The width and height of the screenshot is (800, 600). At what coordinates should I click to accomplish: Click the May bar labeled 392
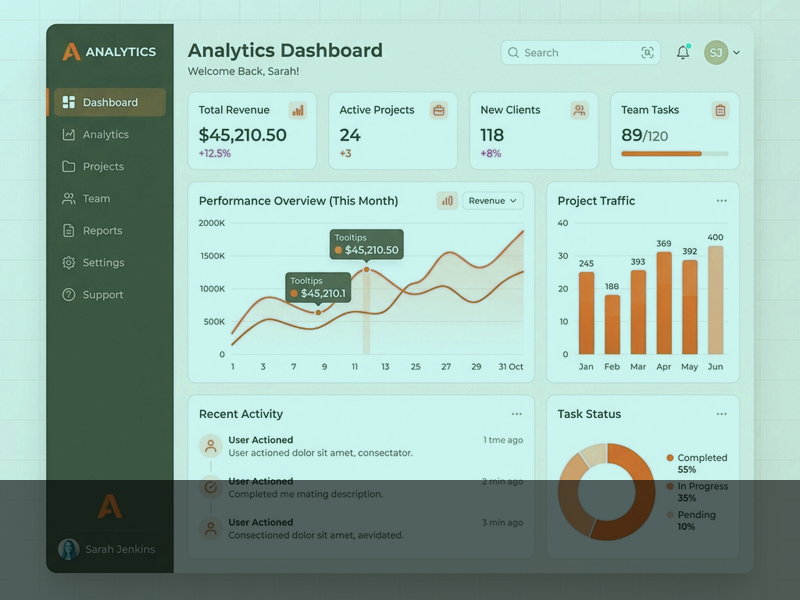(690, 307)
